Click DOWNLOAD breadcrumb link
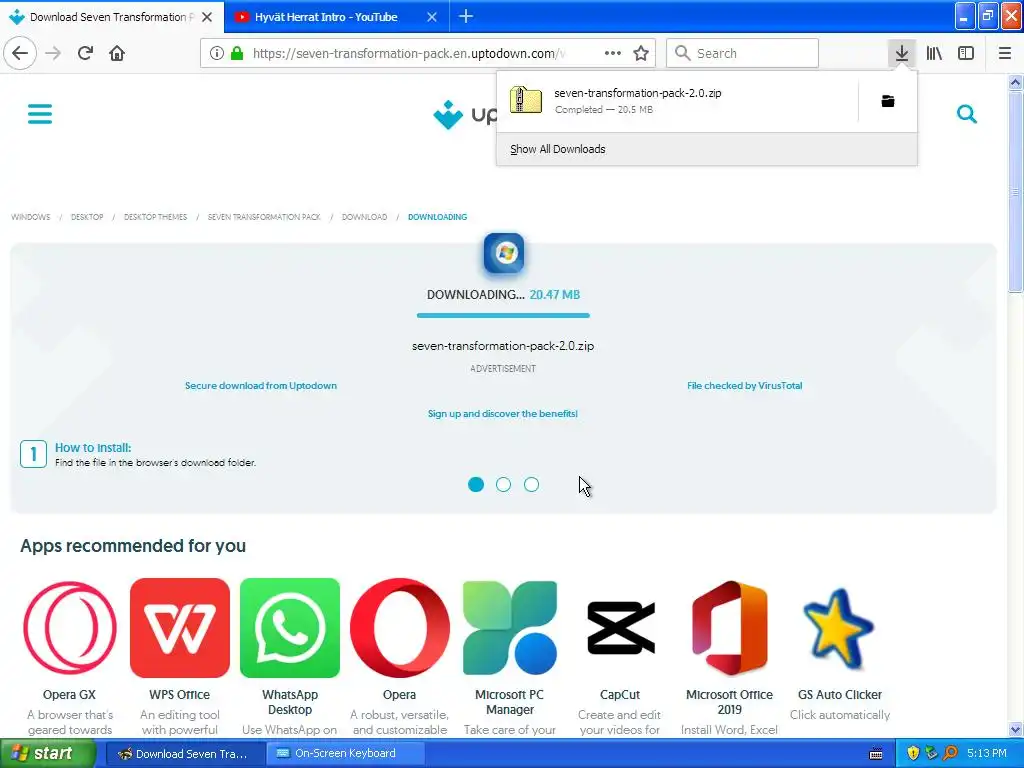Image resolution: width=1024 pixels, height=768 pixels. pos(364,217)
